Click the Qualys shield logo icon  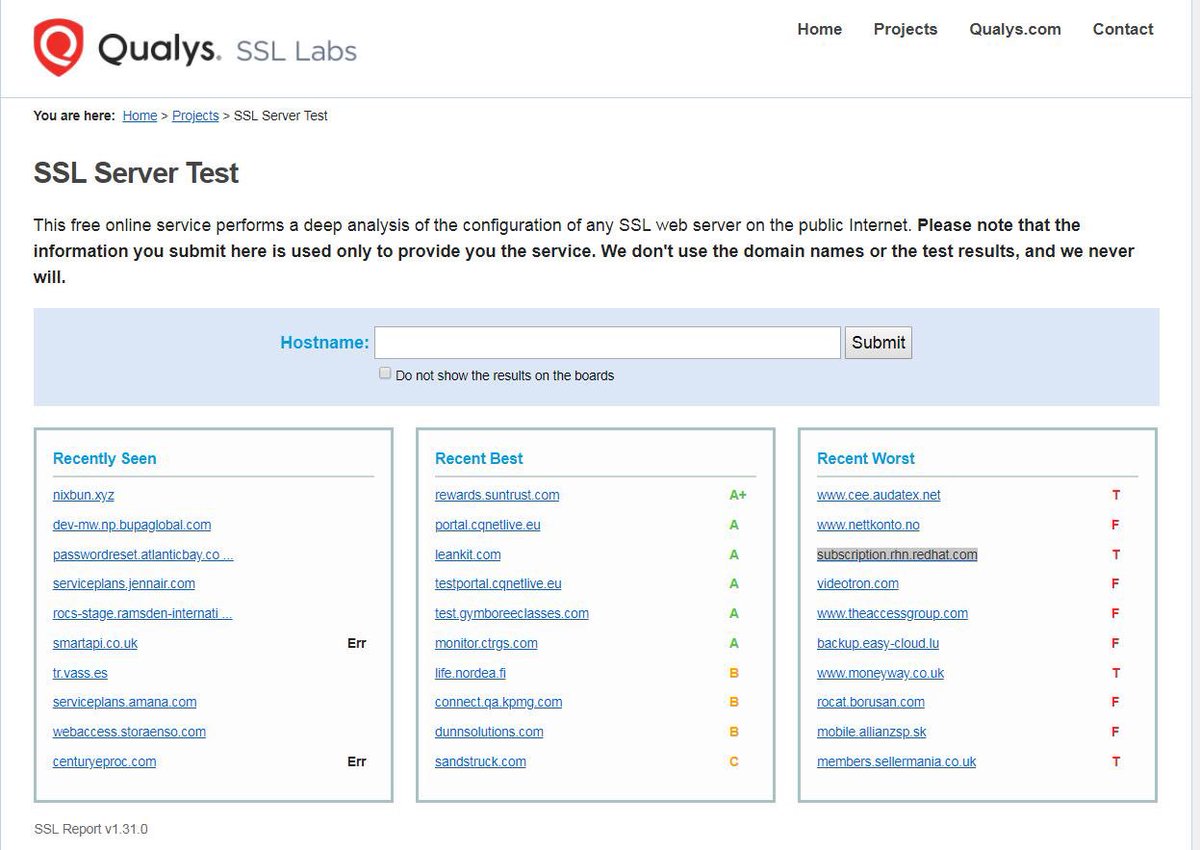click(x=58, y=47)
